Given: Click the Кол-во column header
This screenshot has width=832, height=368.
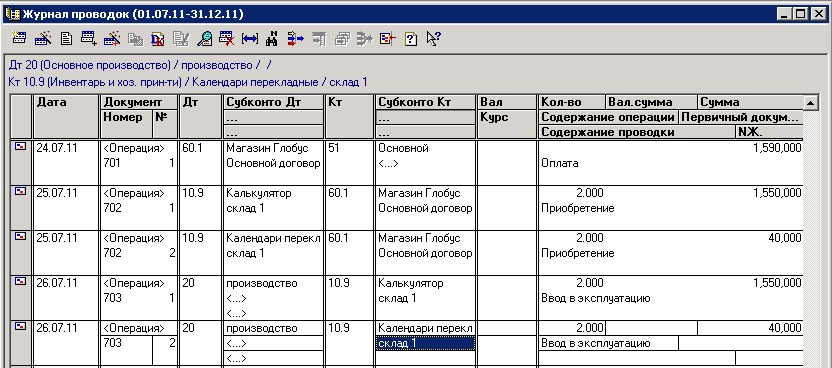Looking at the screenshot, I should point(572,102).
